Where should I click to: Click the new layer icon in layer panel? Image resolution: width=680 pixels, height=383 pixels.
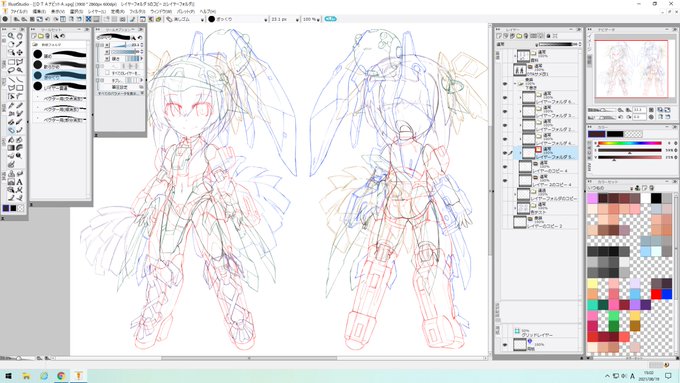499,36
